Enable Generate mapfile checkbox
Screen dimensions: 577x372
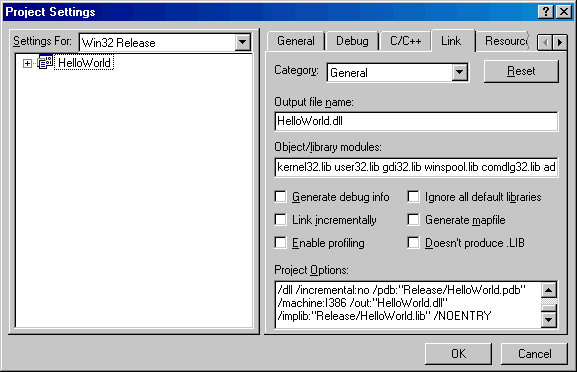pyautogui.click(x=413, y=220)
